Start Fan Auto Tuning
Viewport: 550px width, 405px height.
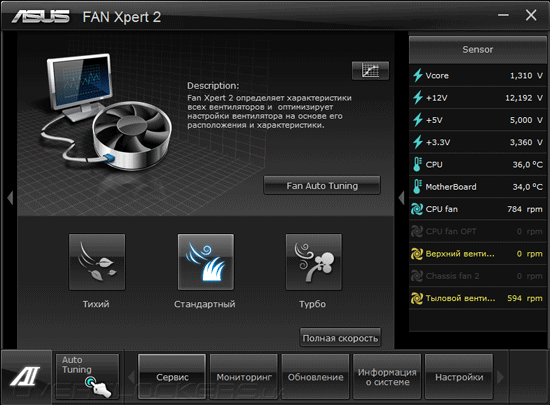point(322,185)
